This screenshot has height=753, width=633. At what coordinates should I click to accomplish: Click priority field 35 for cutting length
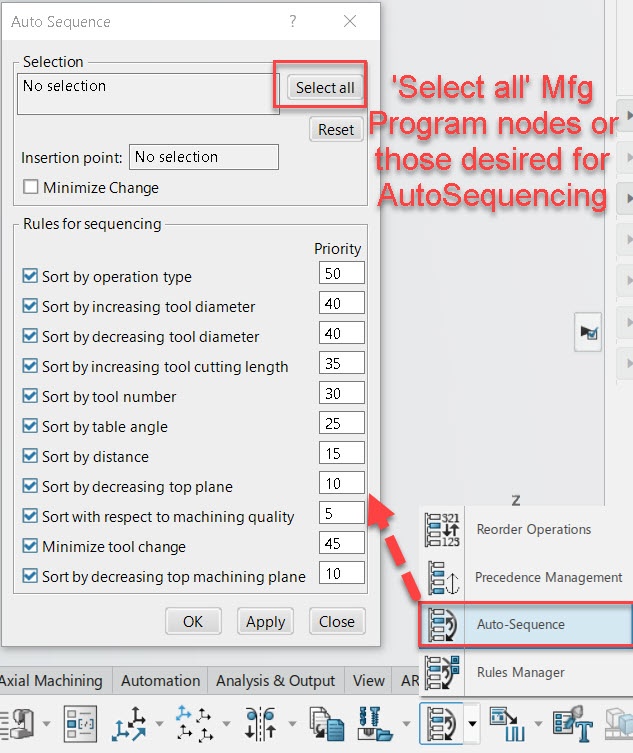pyautogui.click(x=341, y=363)
